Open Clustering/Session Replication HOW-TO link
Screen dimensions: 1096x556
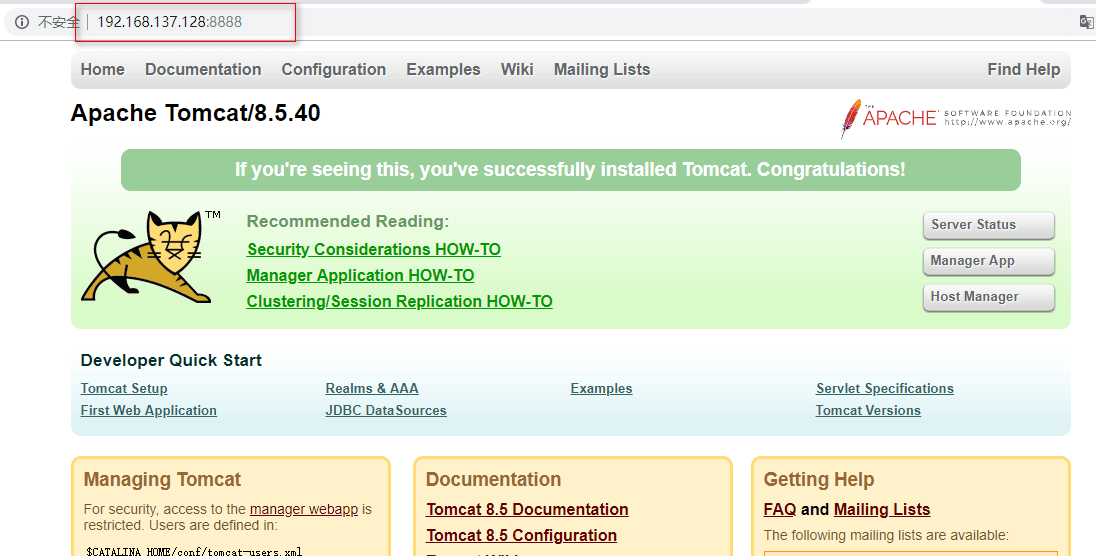(400, 301)
